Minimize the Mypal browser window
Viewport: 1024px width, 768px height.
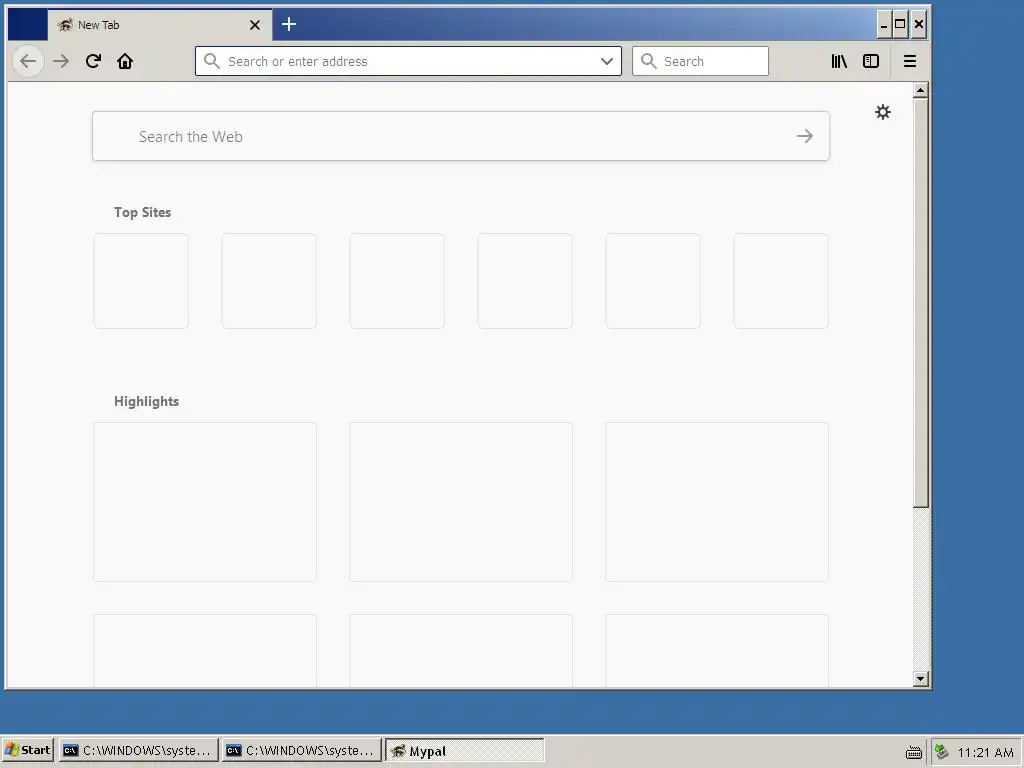tap(884, 25)
